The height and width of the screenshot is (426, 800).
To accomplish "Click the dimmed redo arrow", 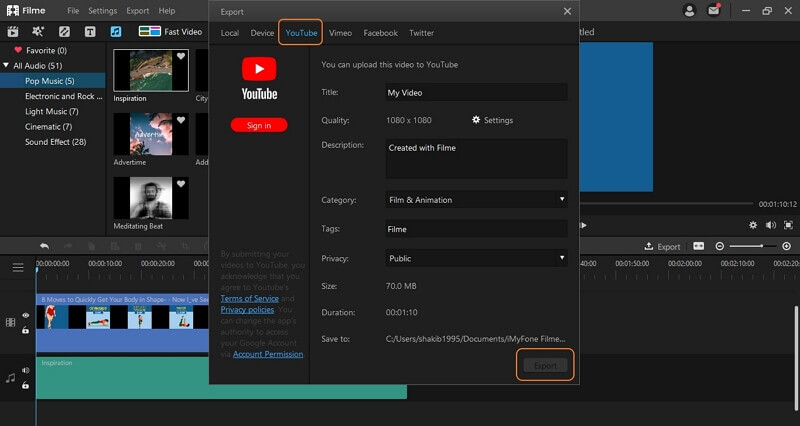I will [x=68, y=246].
